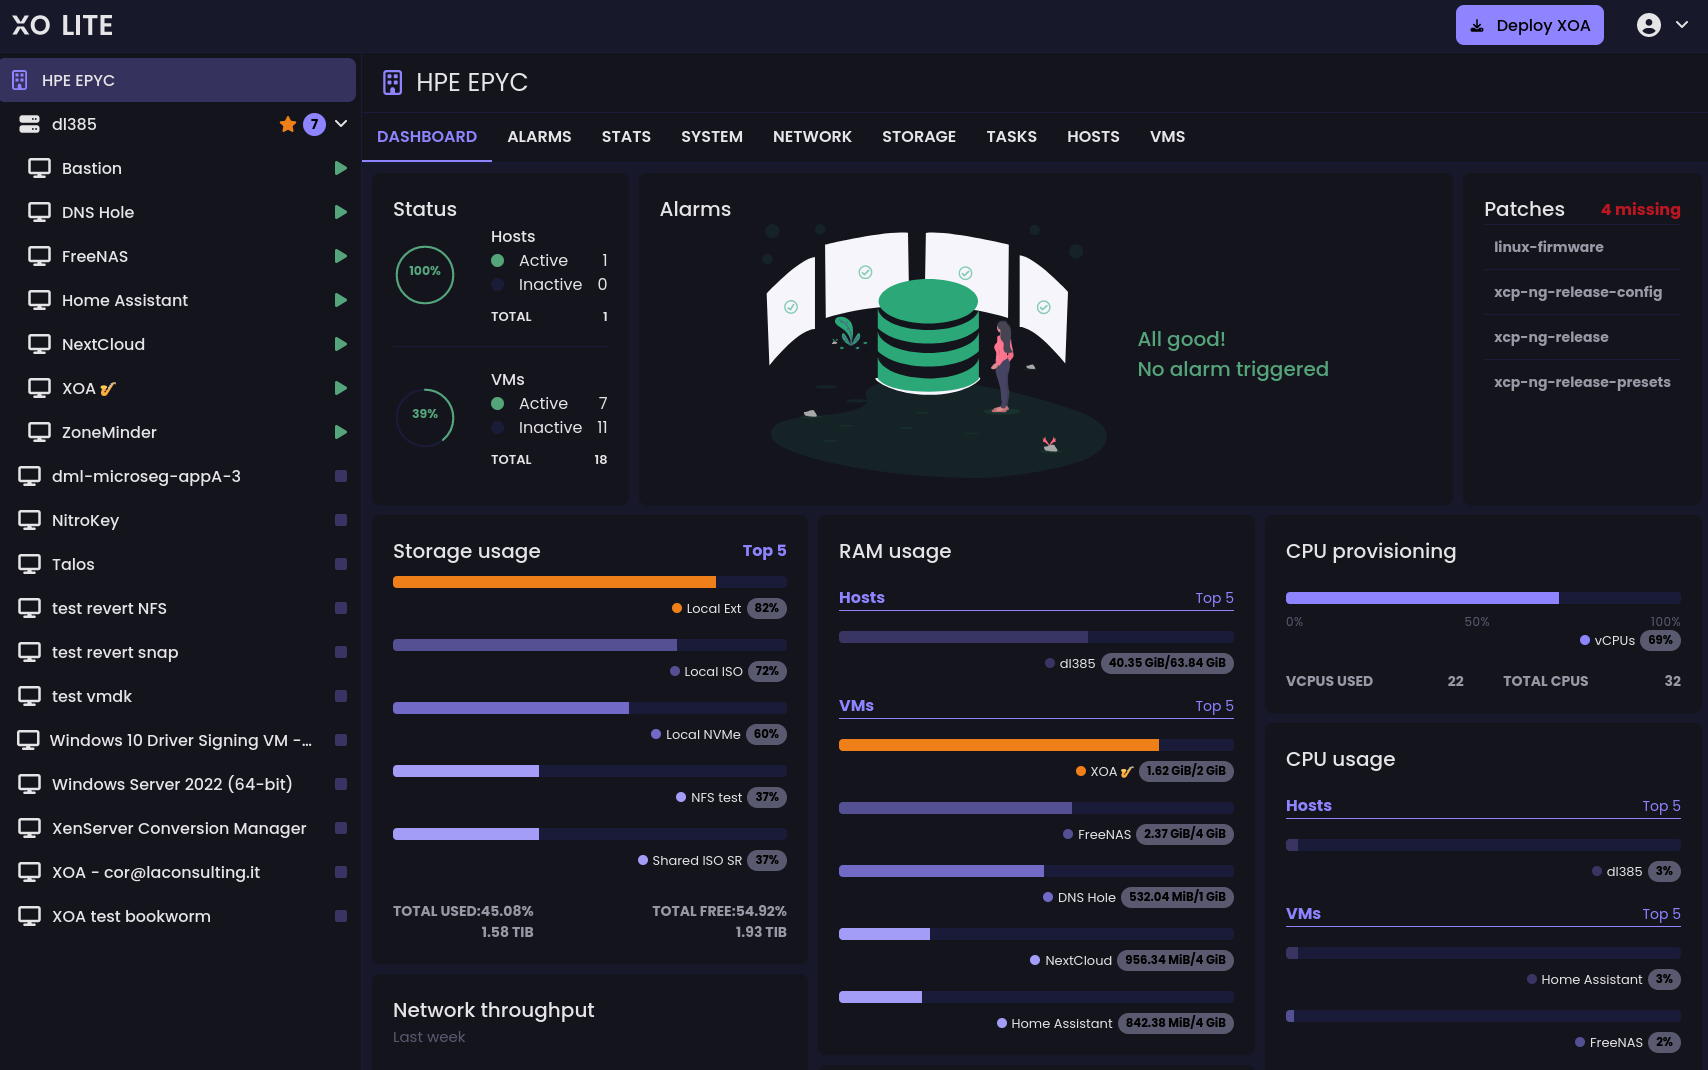1708x1070 pixels.
Task: Click the Deploy XOA button
Action: point(1529,25)
